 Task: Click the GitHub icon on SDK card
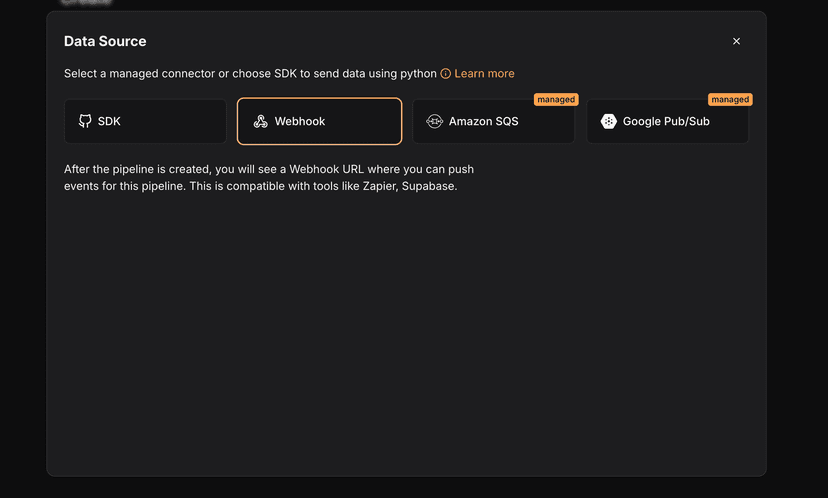(85, 121)
